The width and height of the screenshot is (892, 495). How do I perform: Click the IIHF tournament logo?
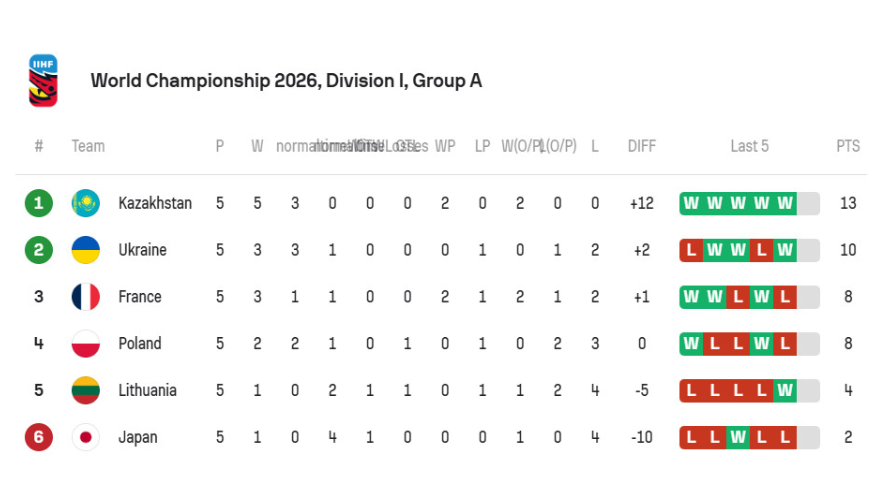tap(43, 80)
